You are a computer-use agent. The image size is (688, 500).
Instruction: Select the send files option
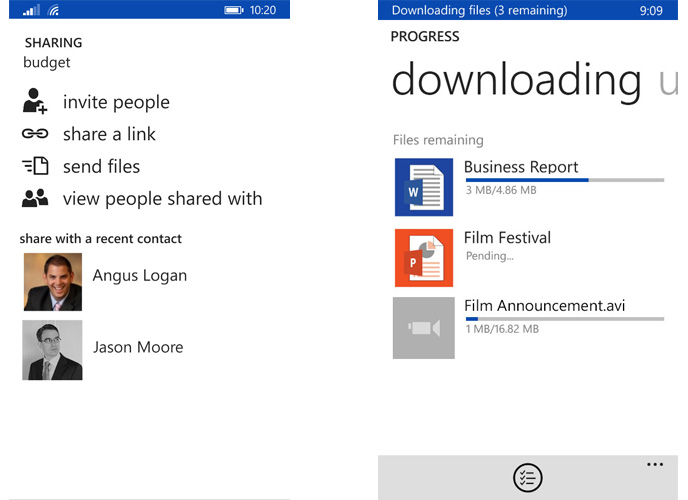tap(101, 167)
